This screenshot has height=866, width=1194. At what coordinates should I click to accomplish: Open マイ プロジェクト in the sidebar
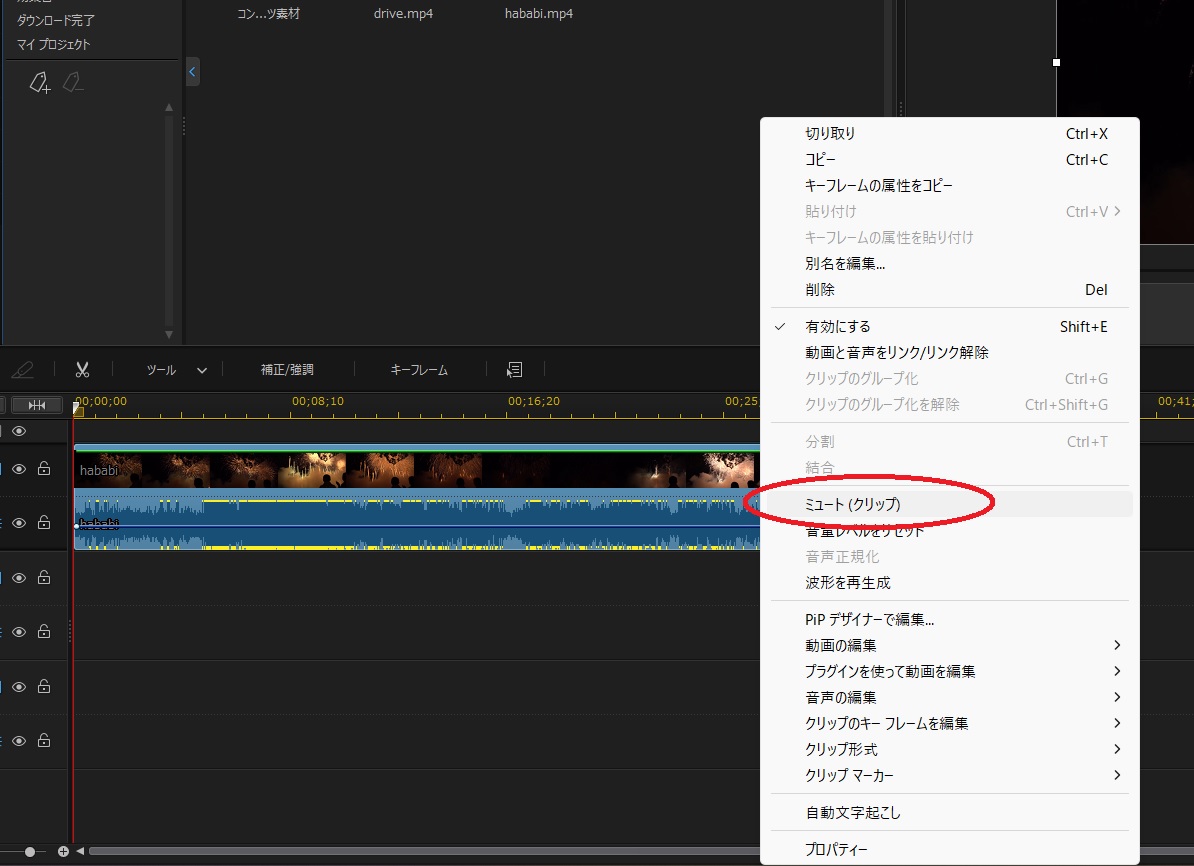tap(53, 45)
